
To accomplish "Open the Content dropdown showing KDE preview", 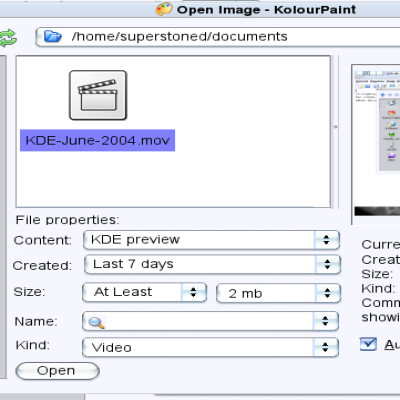I will click(x=212, y=240).
